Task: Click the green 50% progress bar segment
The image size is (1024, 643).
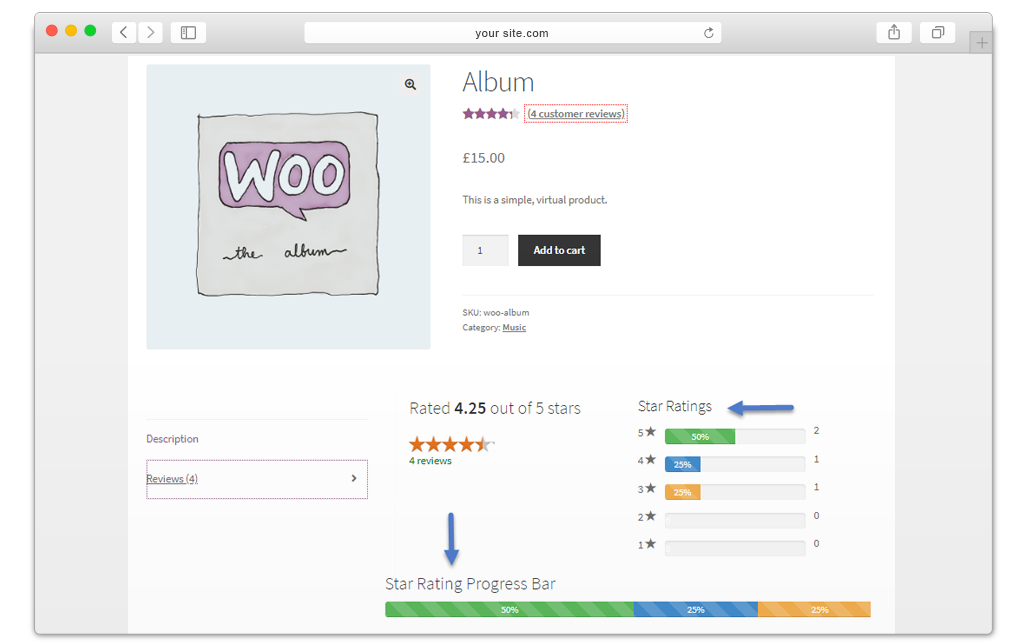Action: 509,610
